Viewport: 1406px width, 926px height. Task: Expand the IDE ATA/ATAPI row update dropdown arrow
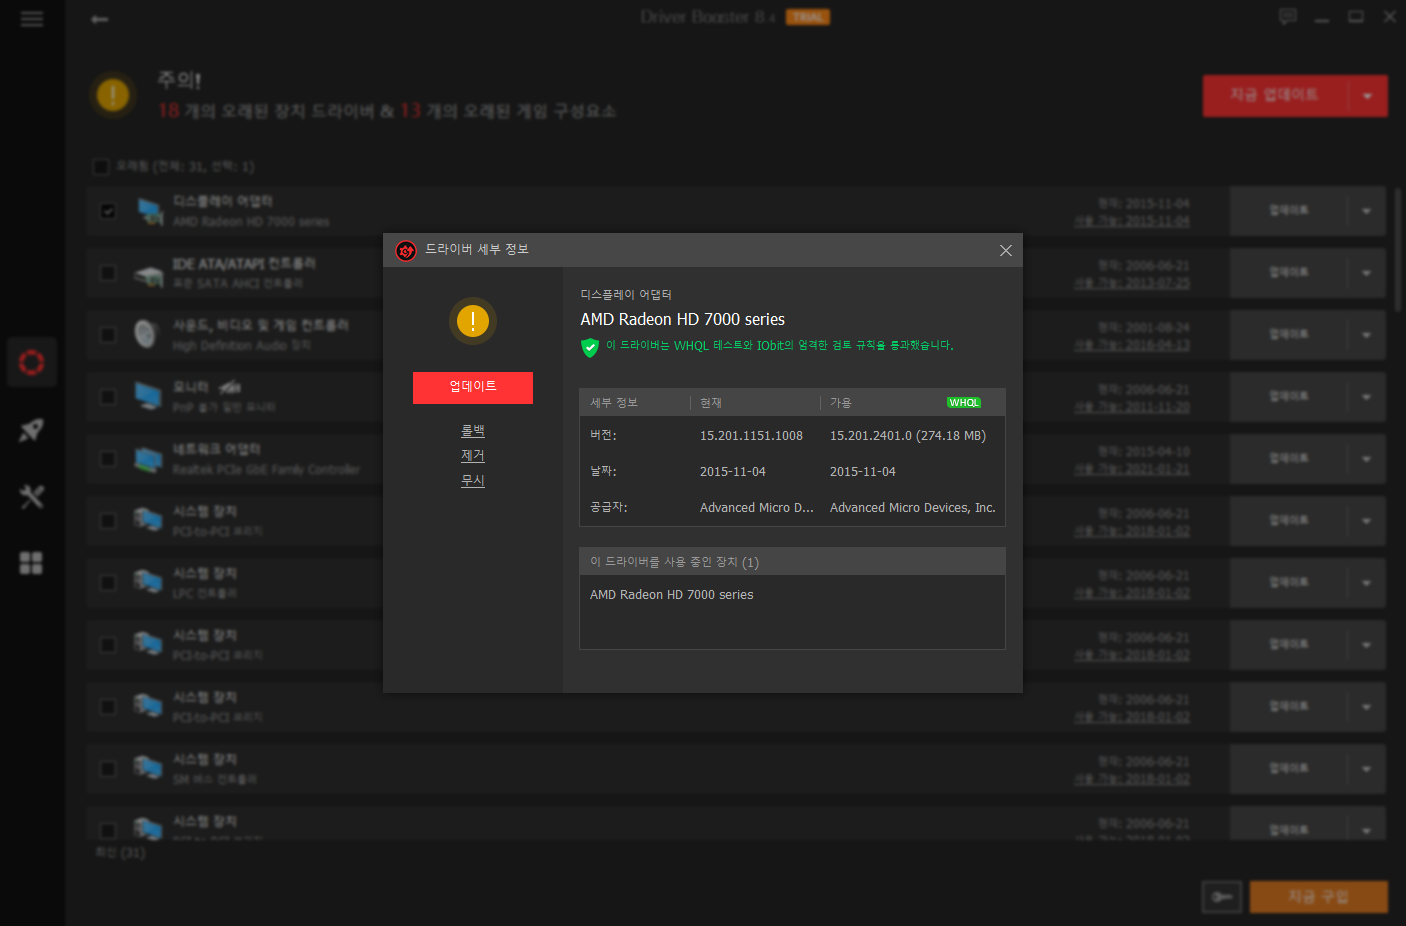(1366, 273)
